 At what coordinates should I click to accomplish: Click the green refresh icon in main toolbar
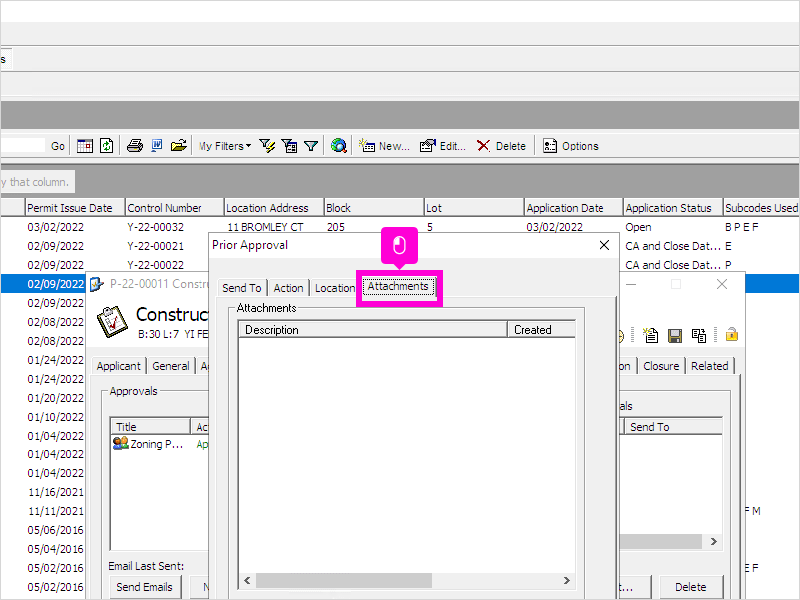[106, 146]
